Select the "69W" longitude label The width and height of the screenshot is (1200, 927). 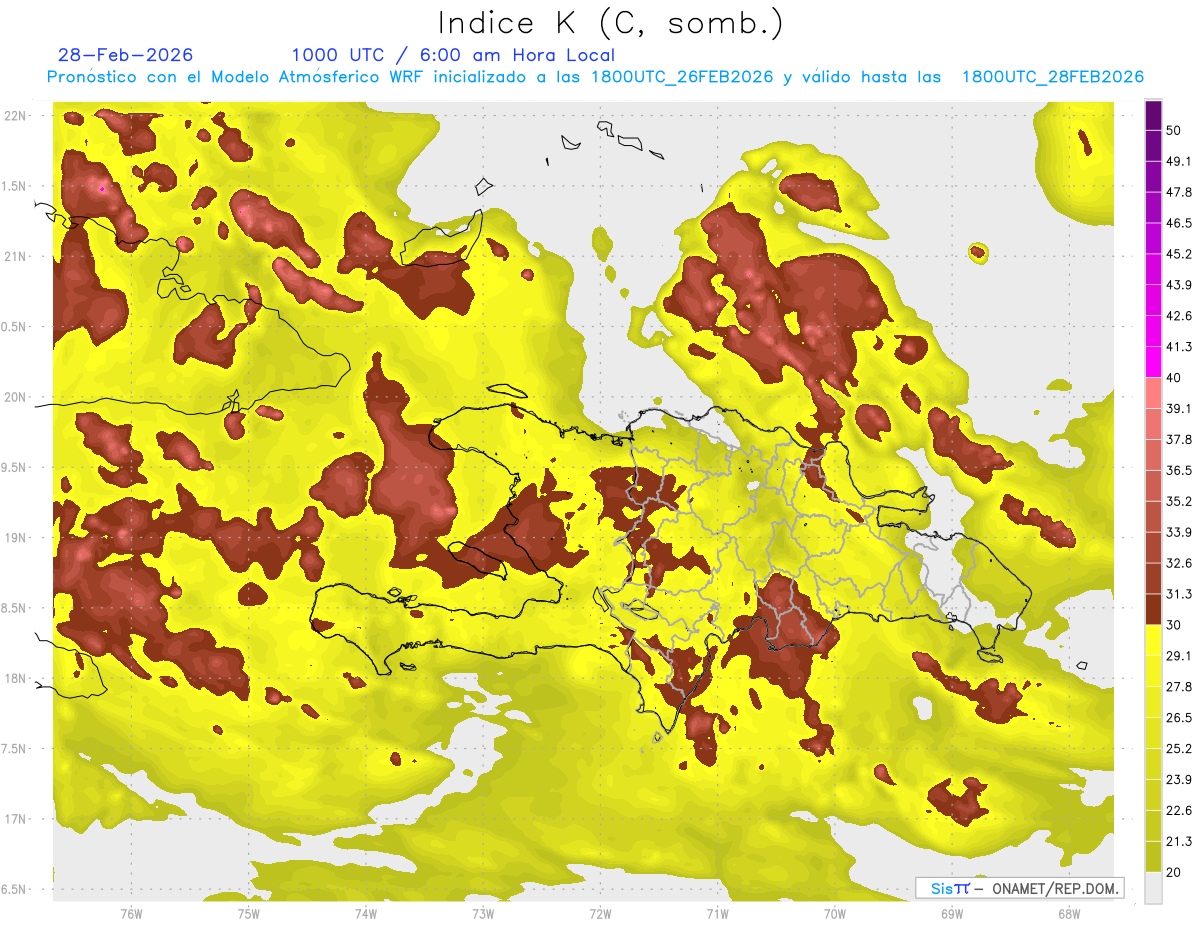[x=951, y=914]
